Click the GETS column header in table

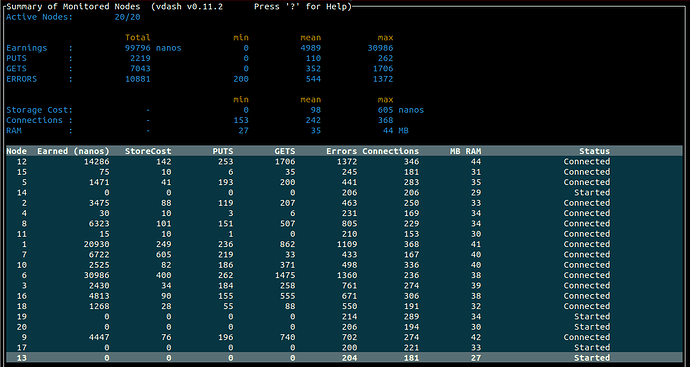pos(285,151)
